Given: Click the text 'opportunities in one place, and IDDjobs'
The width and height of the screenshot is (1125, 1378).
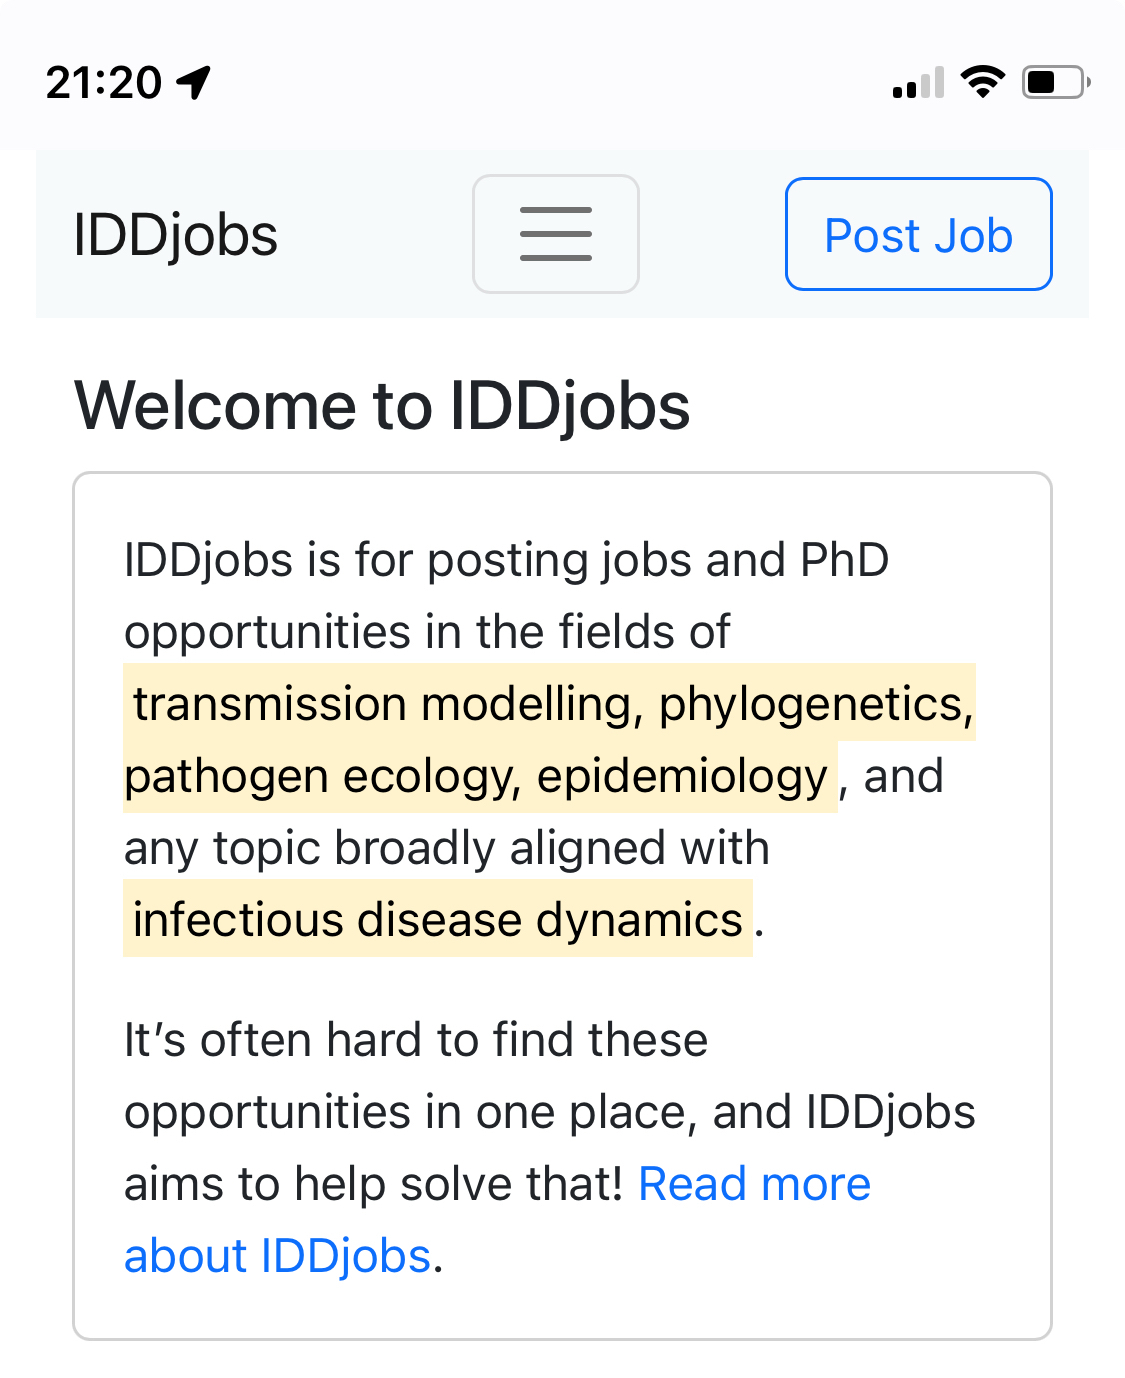Looking at the screenshot, I should click(x=549, y=1112).
